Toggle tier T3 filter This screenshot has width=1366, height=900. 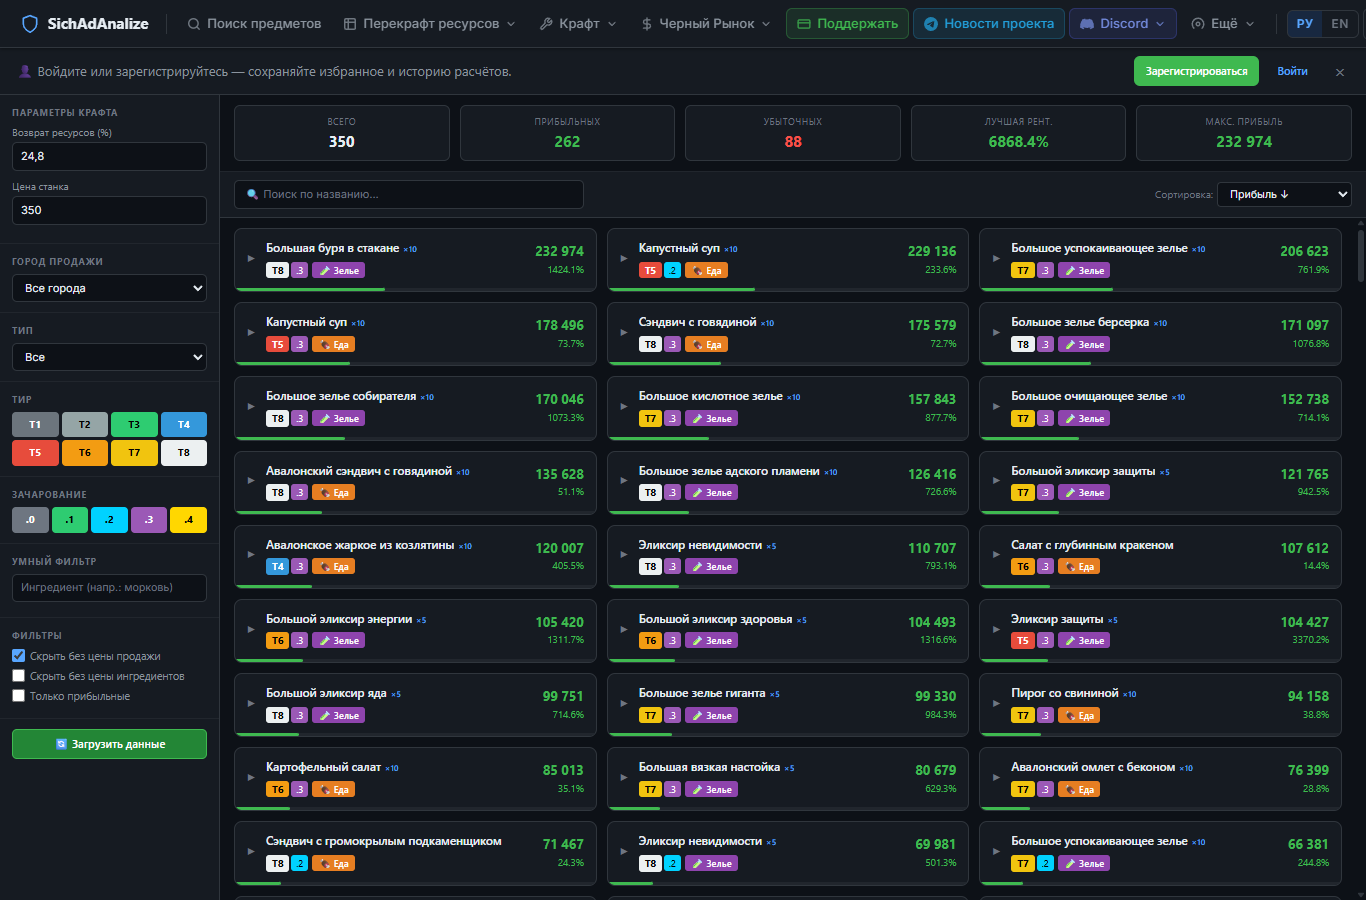tap(134, 425)
